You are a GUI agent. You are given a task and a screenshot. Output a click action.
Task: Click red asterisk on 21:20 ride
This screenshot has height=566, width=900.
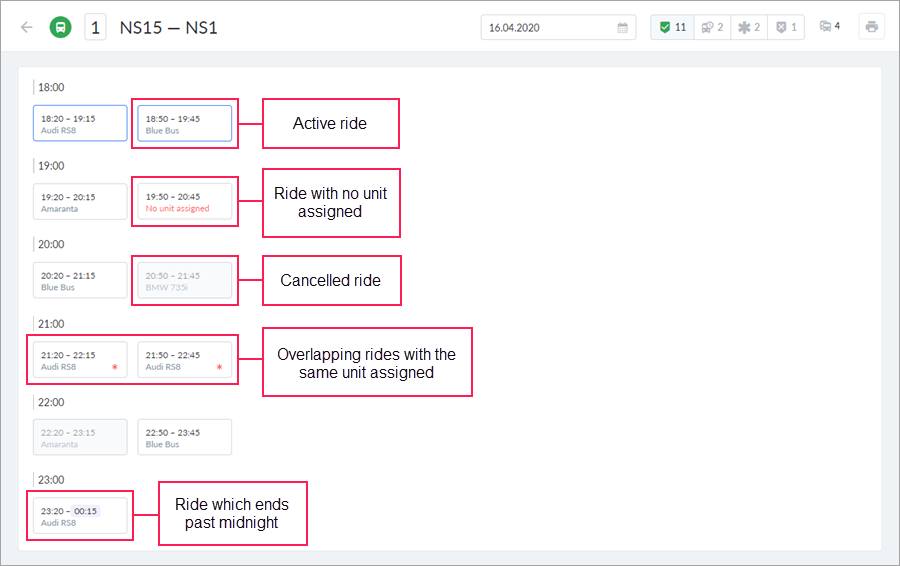click(114, 368)
